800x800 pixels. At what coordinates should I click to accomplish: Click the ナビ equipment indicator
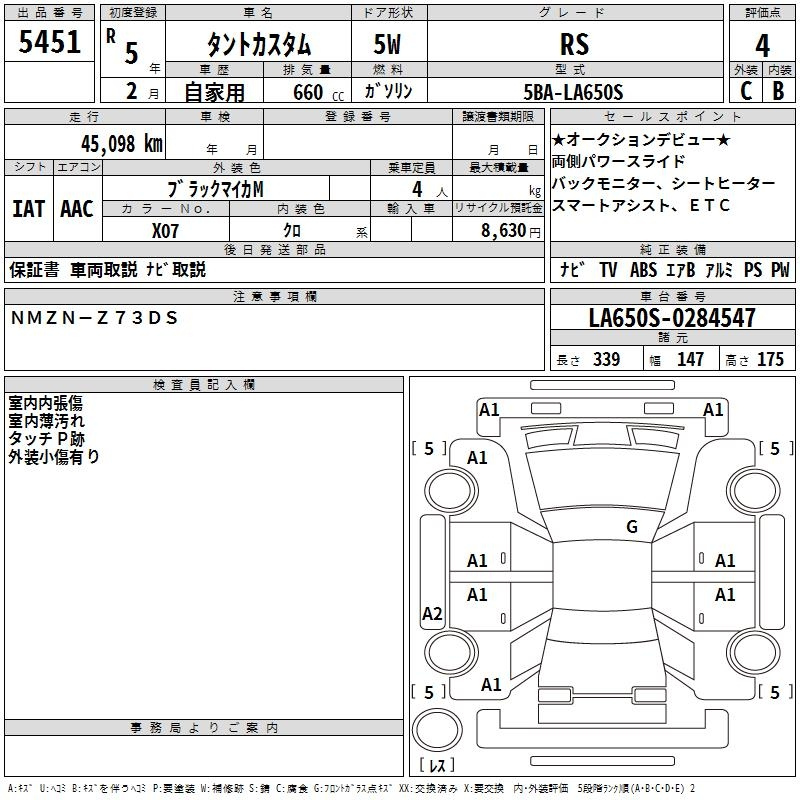[x=572, y=270]
